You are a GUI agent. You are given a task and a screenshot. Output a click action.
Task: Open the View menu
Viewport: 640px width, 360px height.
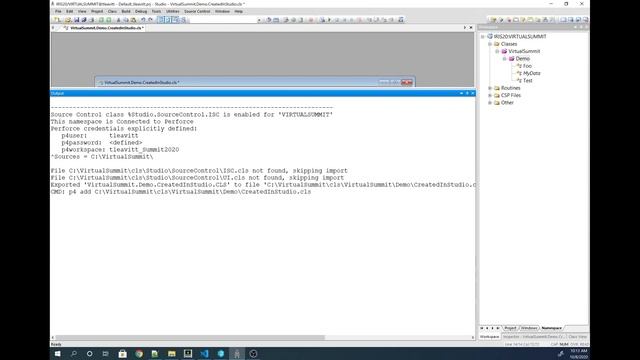[82, 11]
